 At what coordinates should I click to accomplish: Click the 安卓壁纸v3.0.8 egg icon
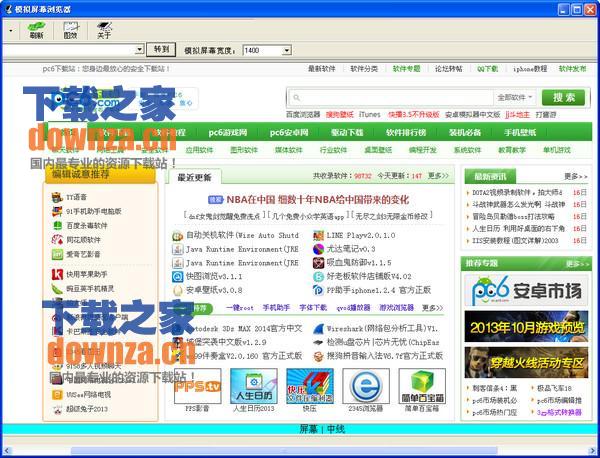178,290
